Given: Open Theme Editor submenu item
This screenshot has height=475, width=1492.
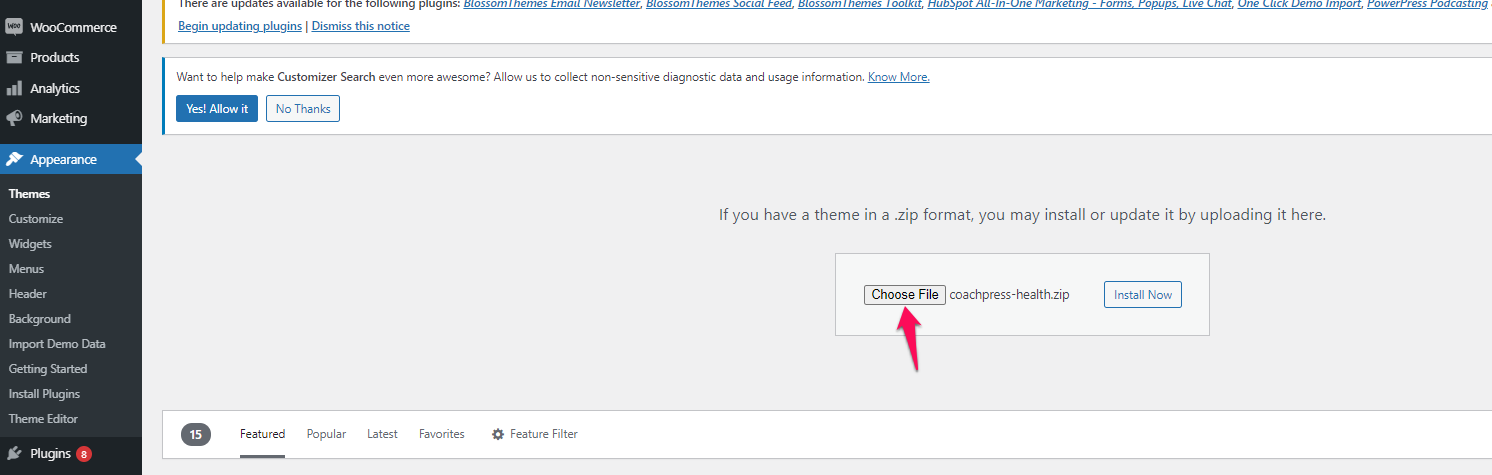Looking at the screenshot, I should pos(43,419).
